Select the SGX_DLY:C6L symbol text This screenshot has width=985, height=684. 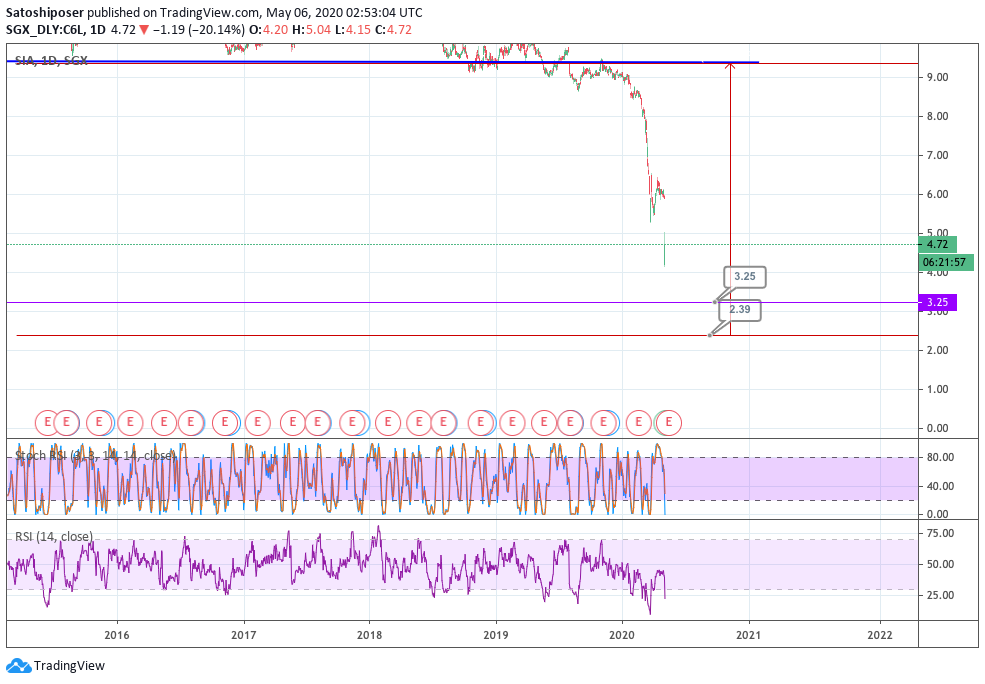pyautogui.click(x=46, y=30)
